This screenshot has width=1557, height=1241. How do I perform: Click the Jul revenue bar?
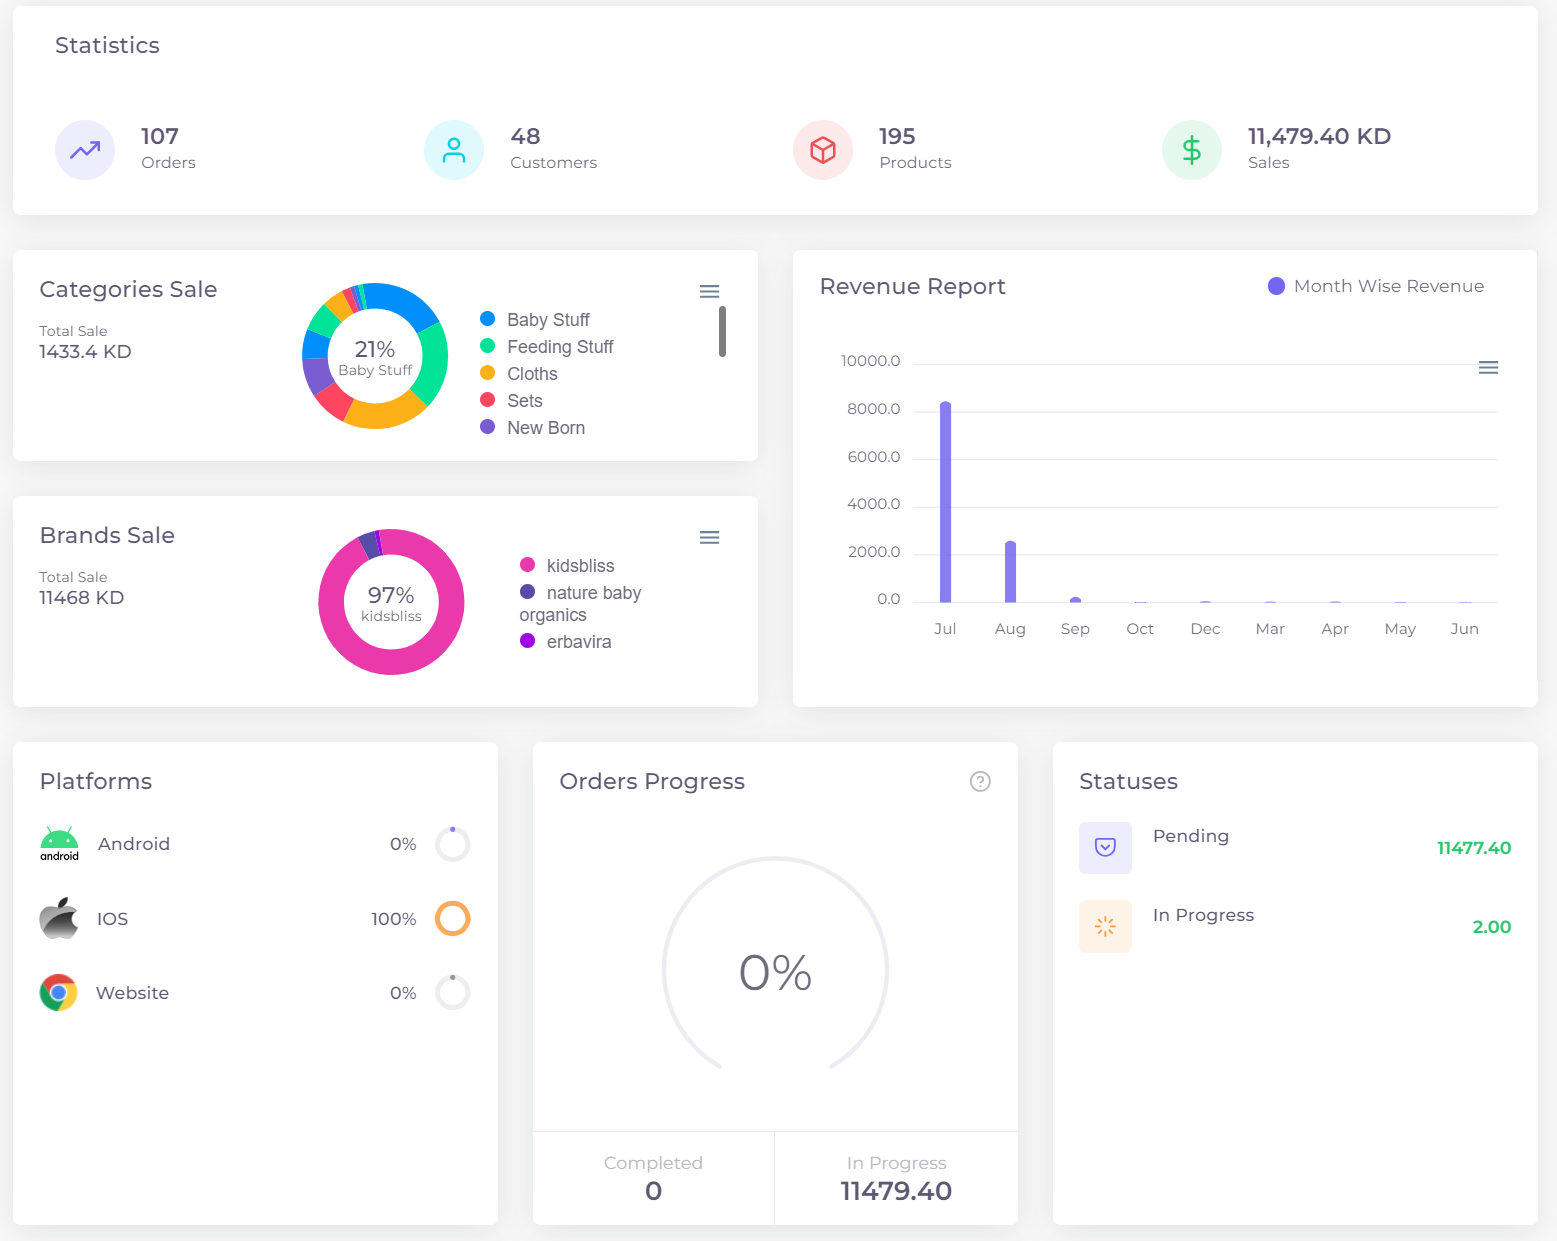945,502
